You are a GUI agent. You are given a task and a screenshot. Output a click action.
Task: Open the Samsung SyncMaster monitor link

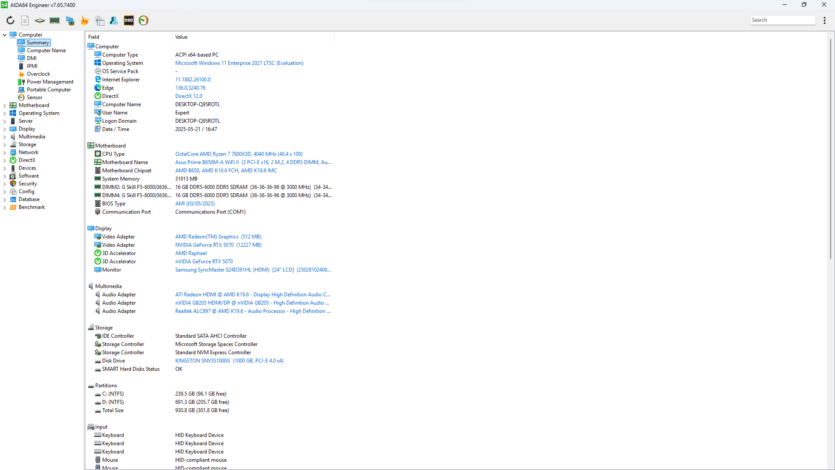(253, 270)
